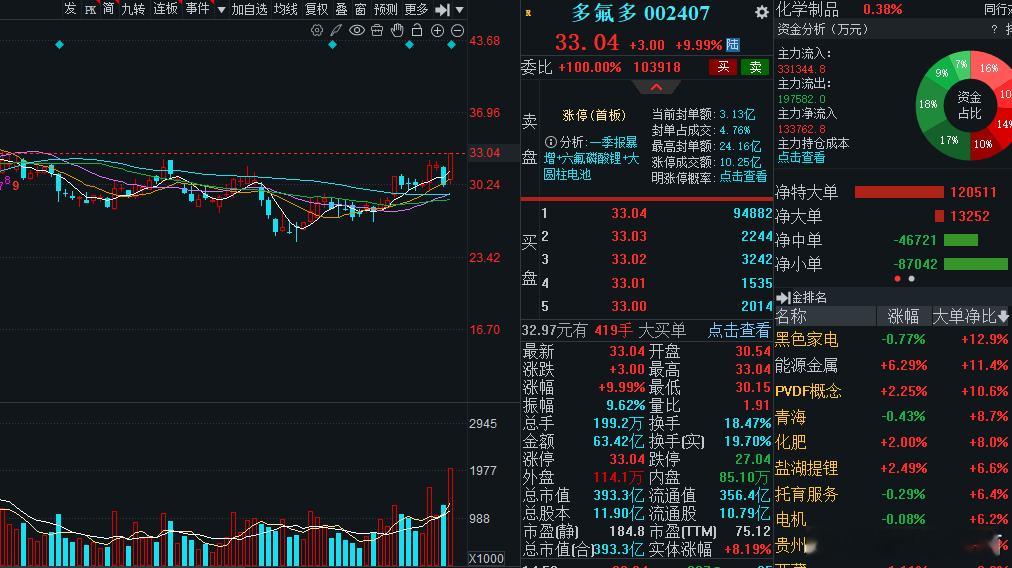Open dropdown arrow after 事件
The width and height of the screenshot is (1012, 568).
tap(221, 10)
